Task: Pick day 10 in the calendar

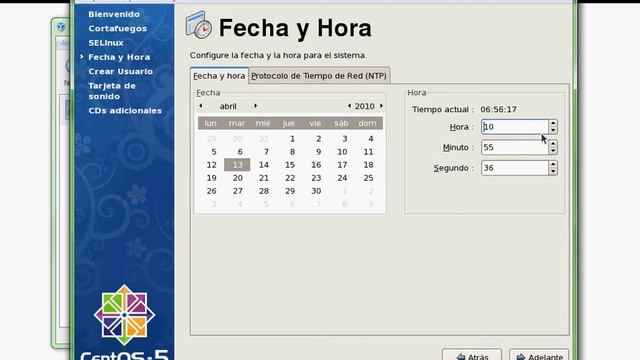Action: tap(342, 152)
